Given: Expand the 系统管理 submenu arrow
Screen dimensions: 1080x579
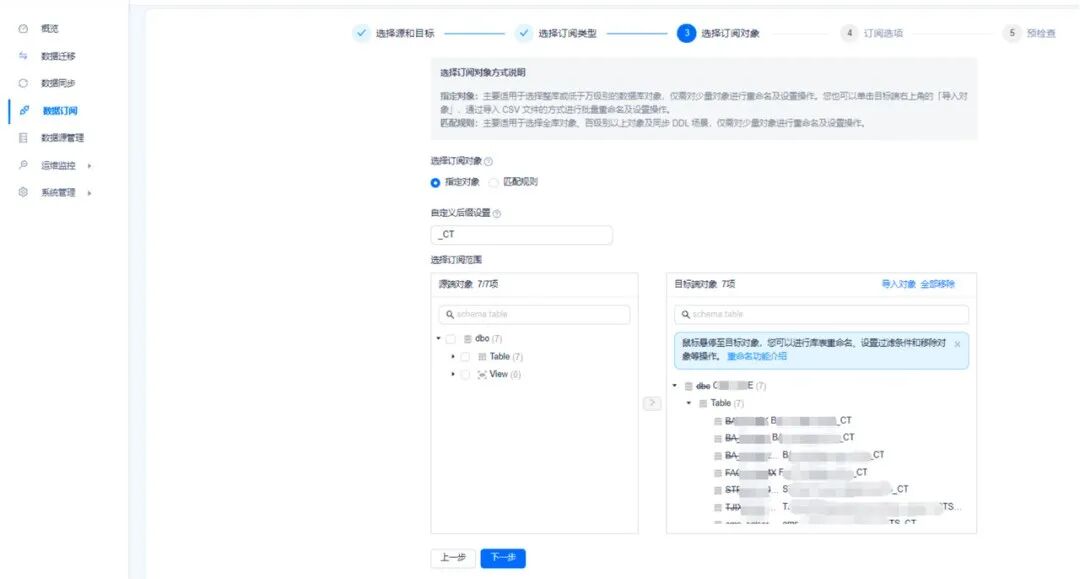Looking at the screenshot, I should coord(90,193).
